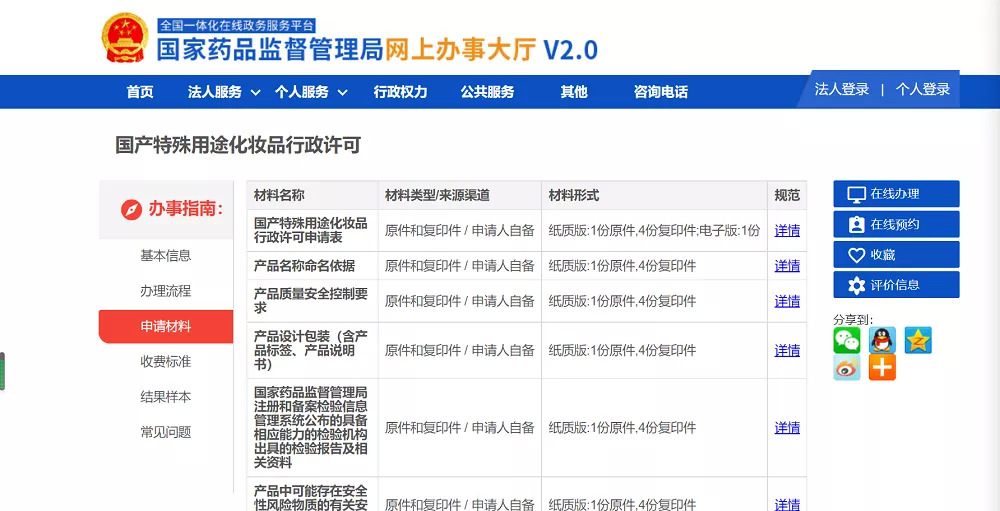Share to Sina Weibo via its icon
Image resolution: width=1000 pixels, height=511 pixels.
846,367
